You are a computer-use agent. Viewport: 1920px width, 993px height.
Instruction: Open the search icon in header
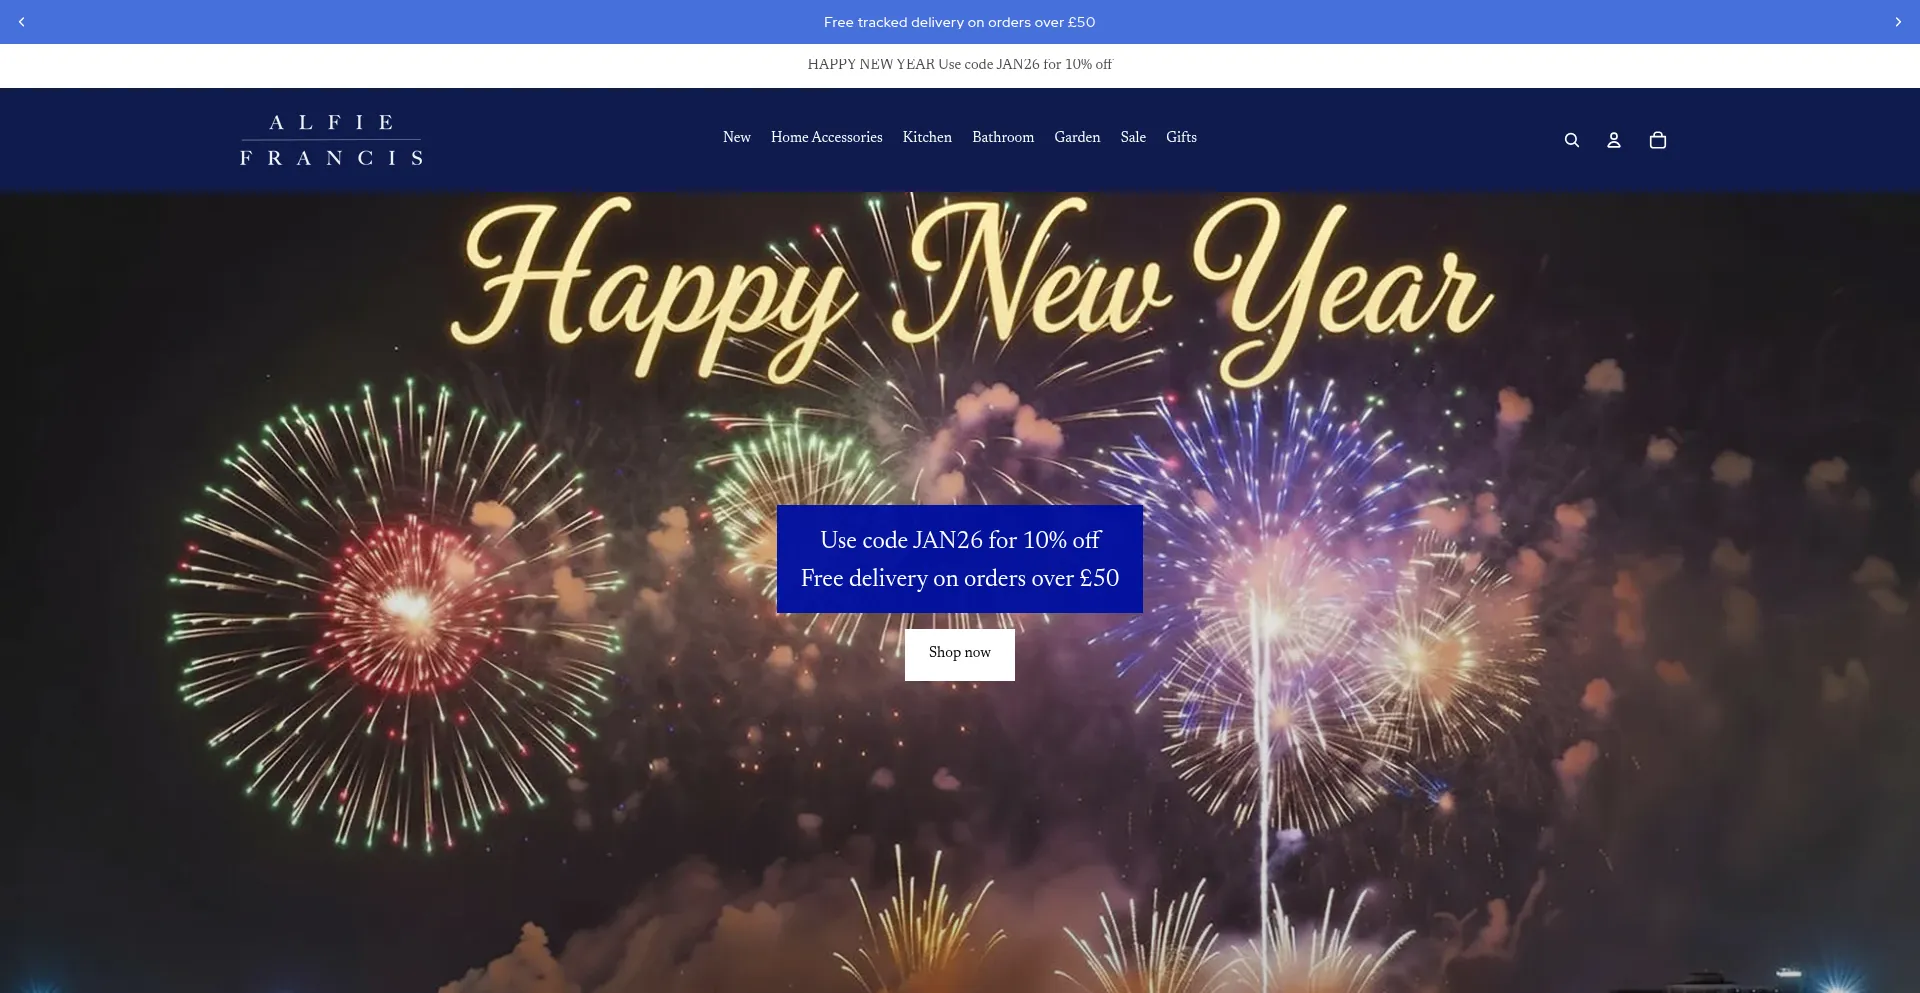(1571, 141)
